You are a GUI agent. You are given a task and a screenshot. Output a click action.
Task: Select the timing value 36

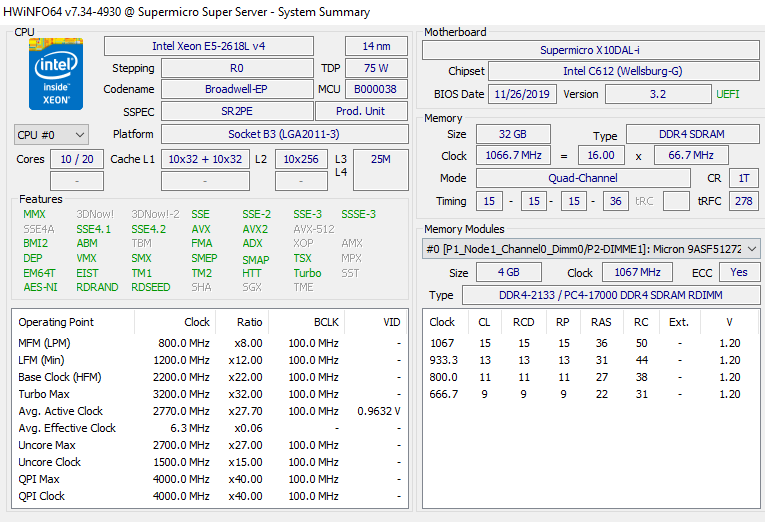pyautogui.click(x=616, y=201)
